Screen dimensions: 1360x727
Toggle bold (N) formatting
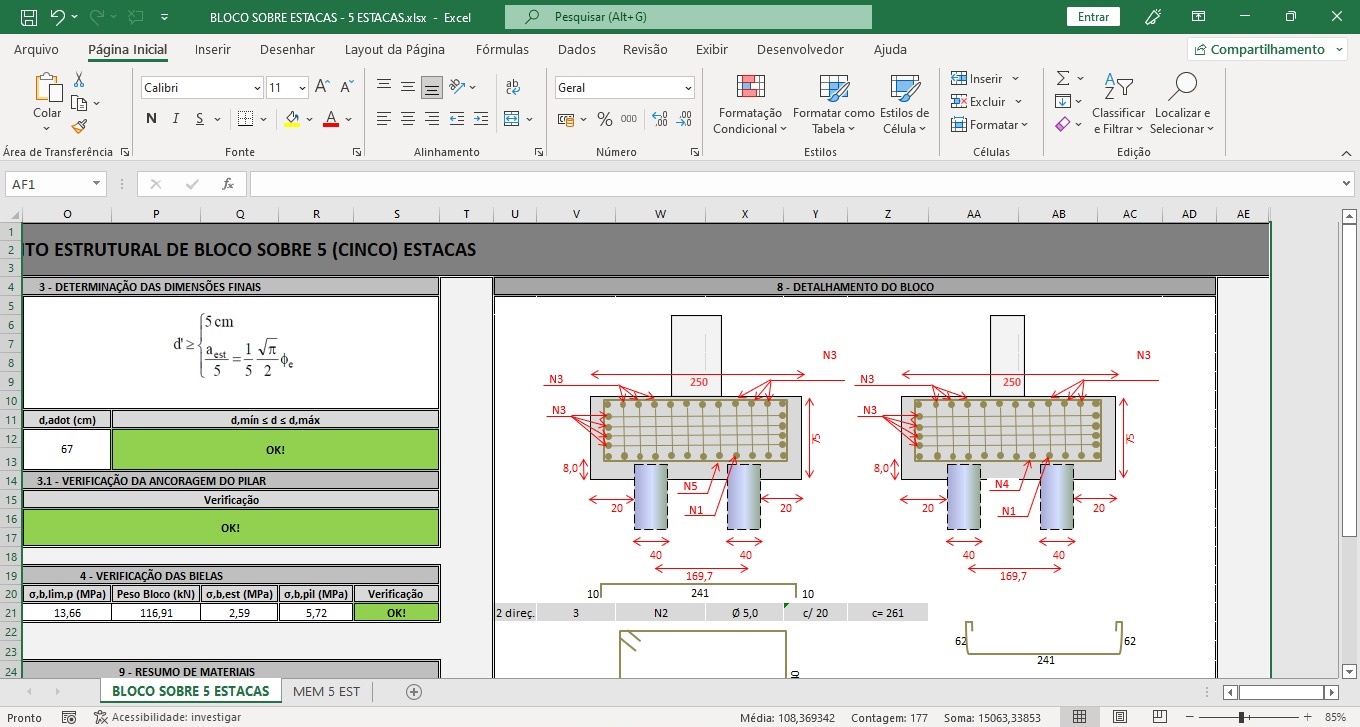(151, 119)
